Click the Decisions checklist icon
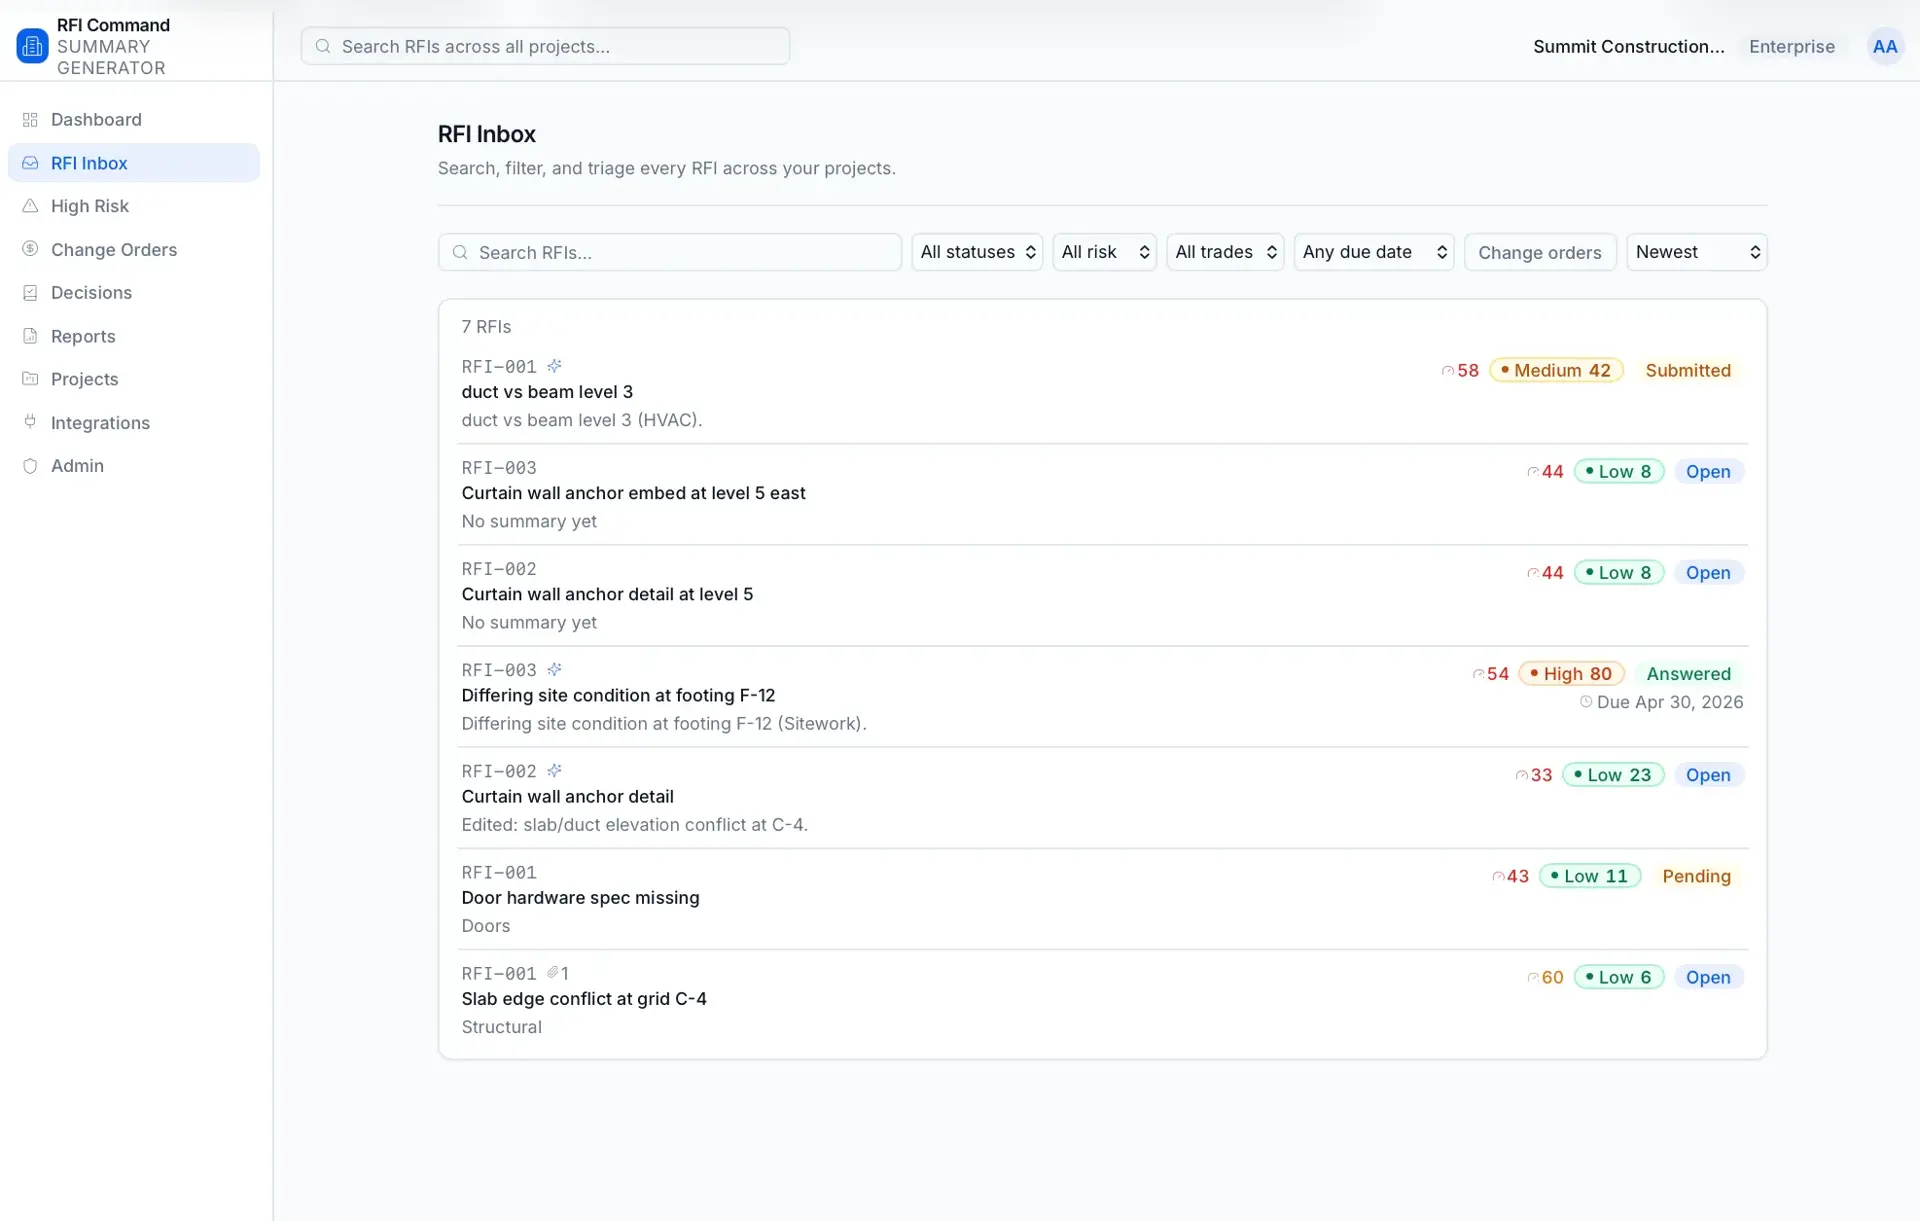The height and width of the screenshot is (1221, 1920). [30, 293]
